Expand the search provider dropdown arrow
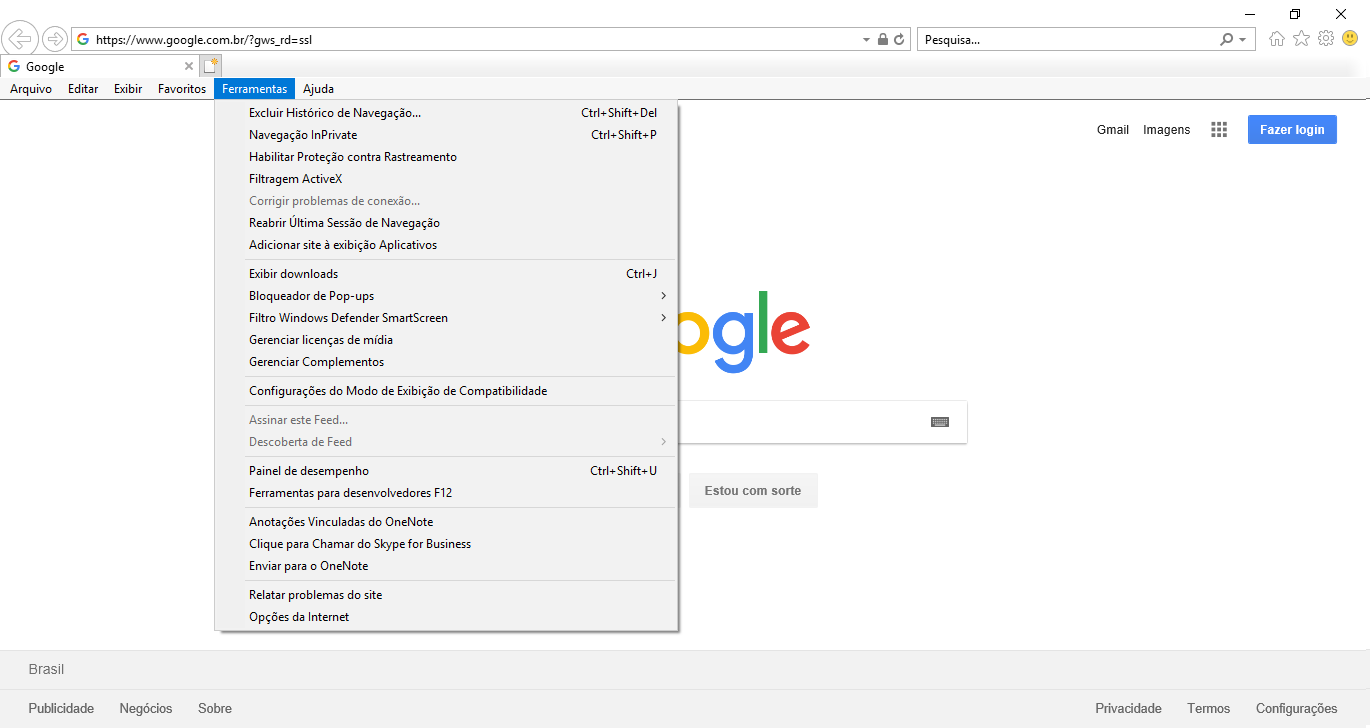The height and width of the screenshot is (728, 1370). coord(1243,40)
